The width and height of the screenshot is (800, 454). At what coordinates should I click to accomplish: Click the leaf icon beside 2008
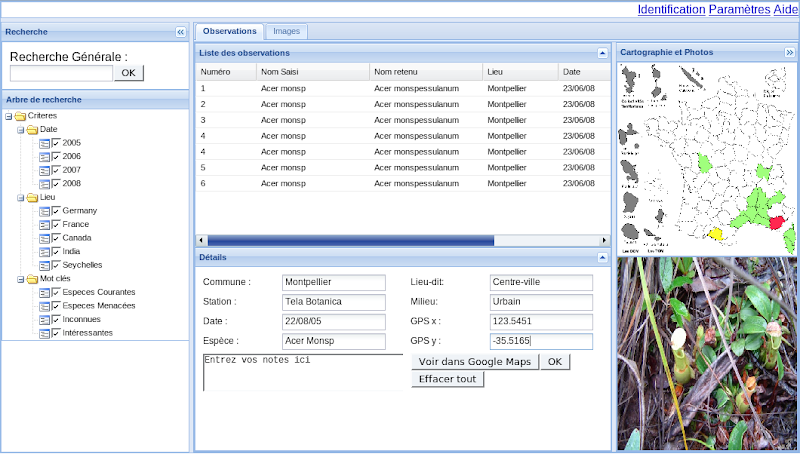(x=45, y=184)
